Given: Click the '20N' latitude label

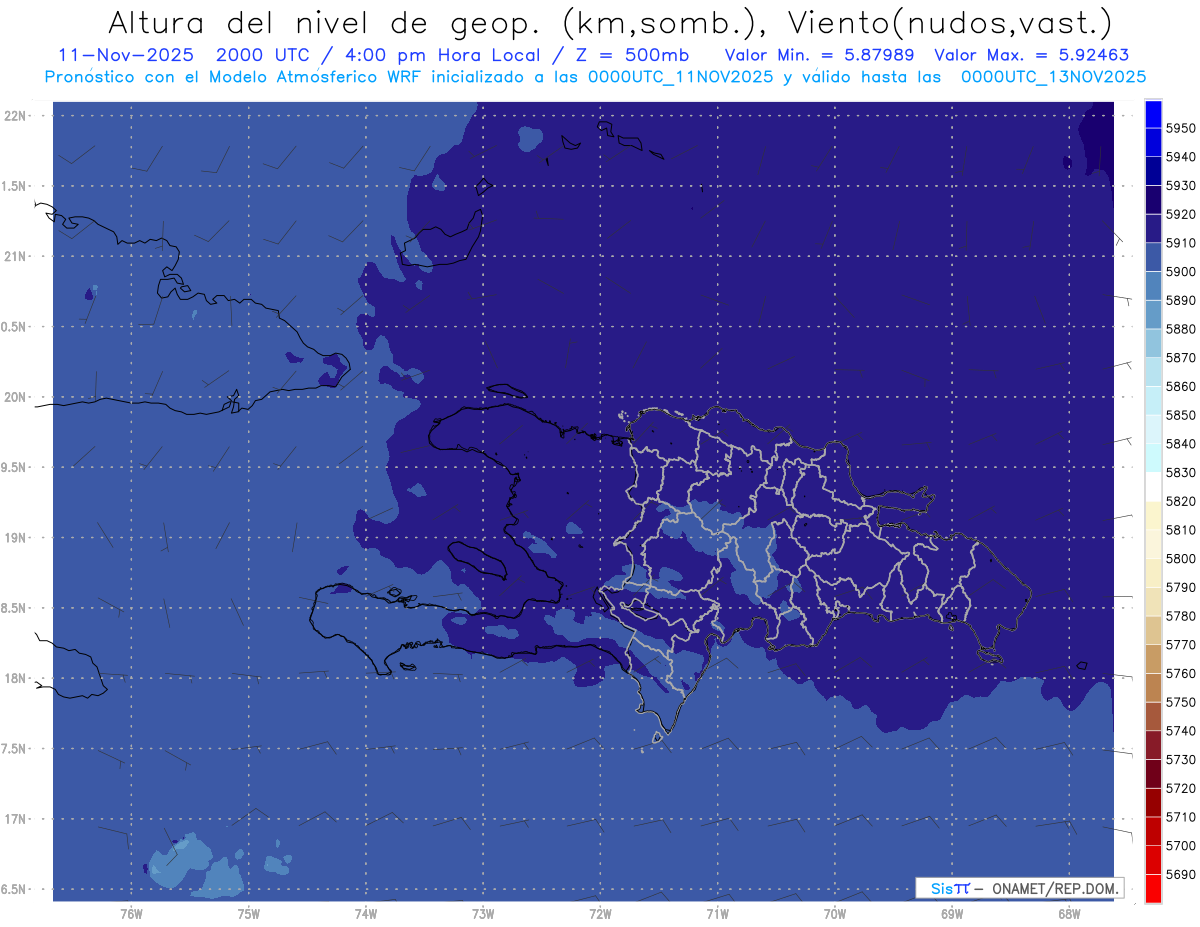Looking at the screenshot, I should click(17, 397).
